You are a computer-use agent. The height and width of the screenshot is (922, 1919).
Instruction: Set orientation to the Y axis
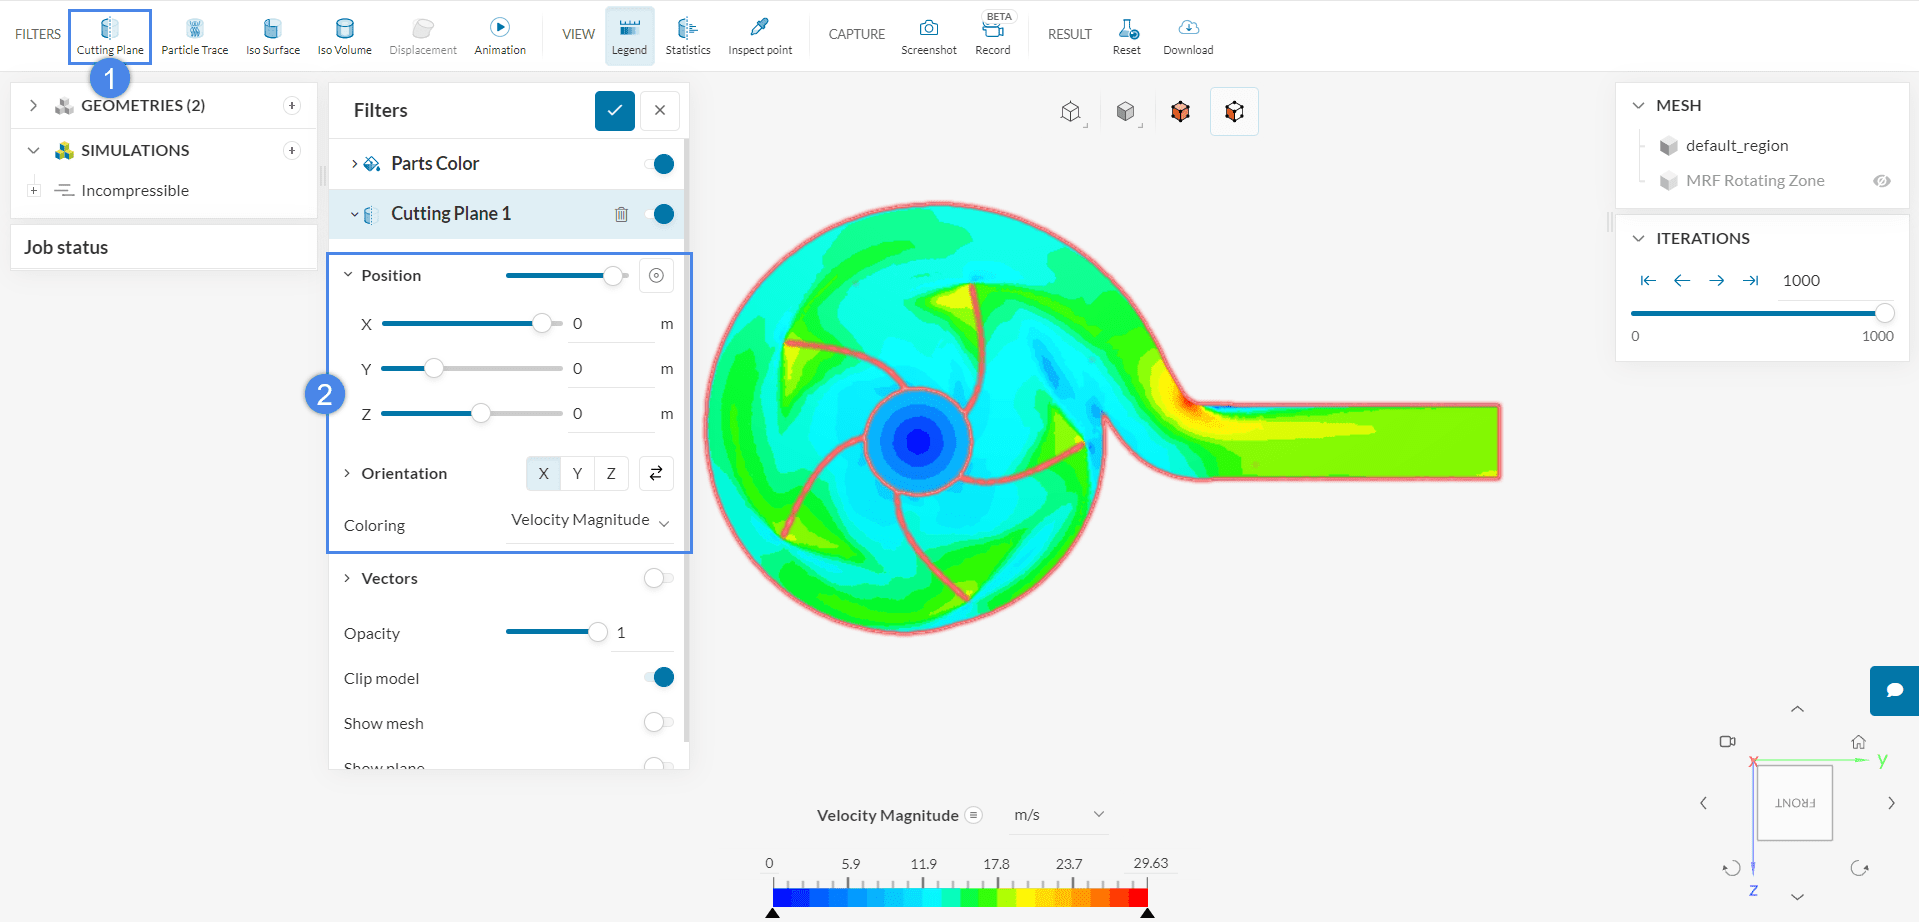pos(577,473)
